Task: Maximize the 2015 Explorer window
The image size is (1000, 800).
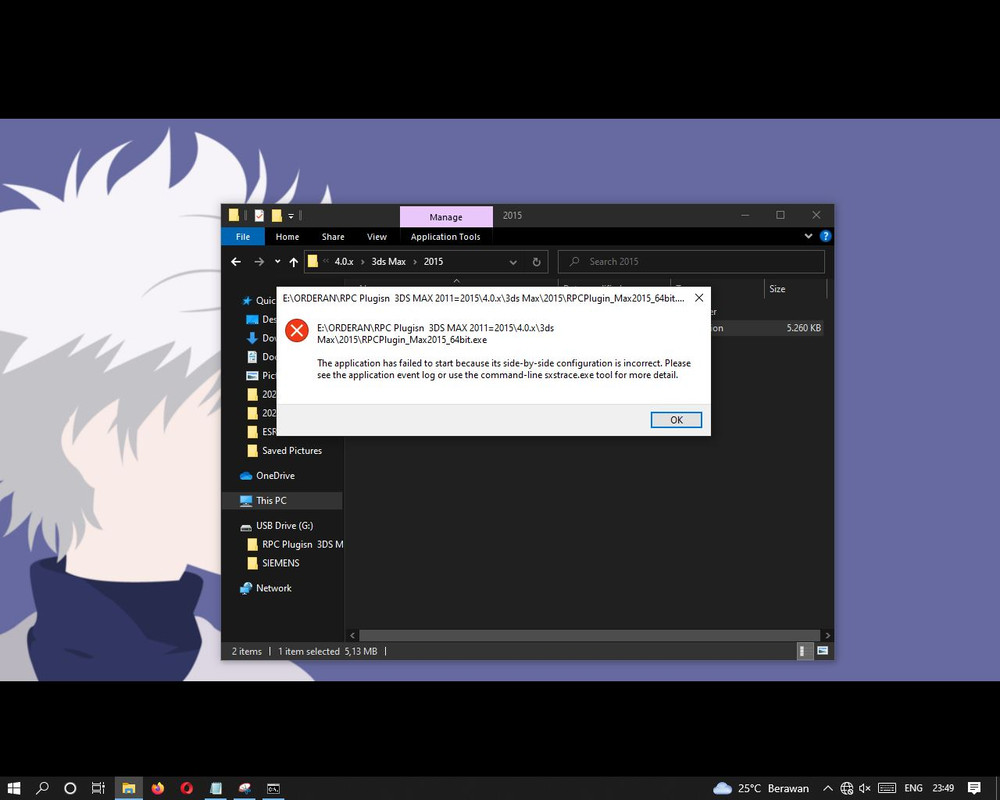Action: click(781, 215)
